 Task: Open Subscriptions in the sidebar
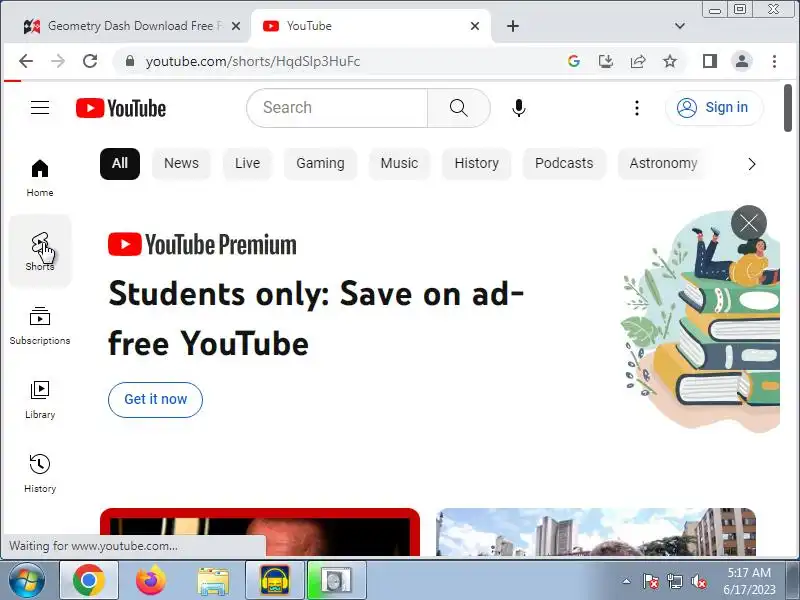point(40,326)
